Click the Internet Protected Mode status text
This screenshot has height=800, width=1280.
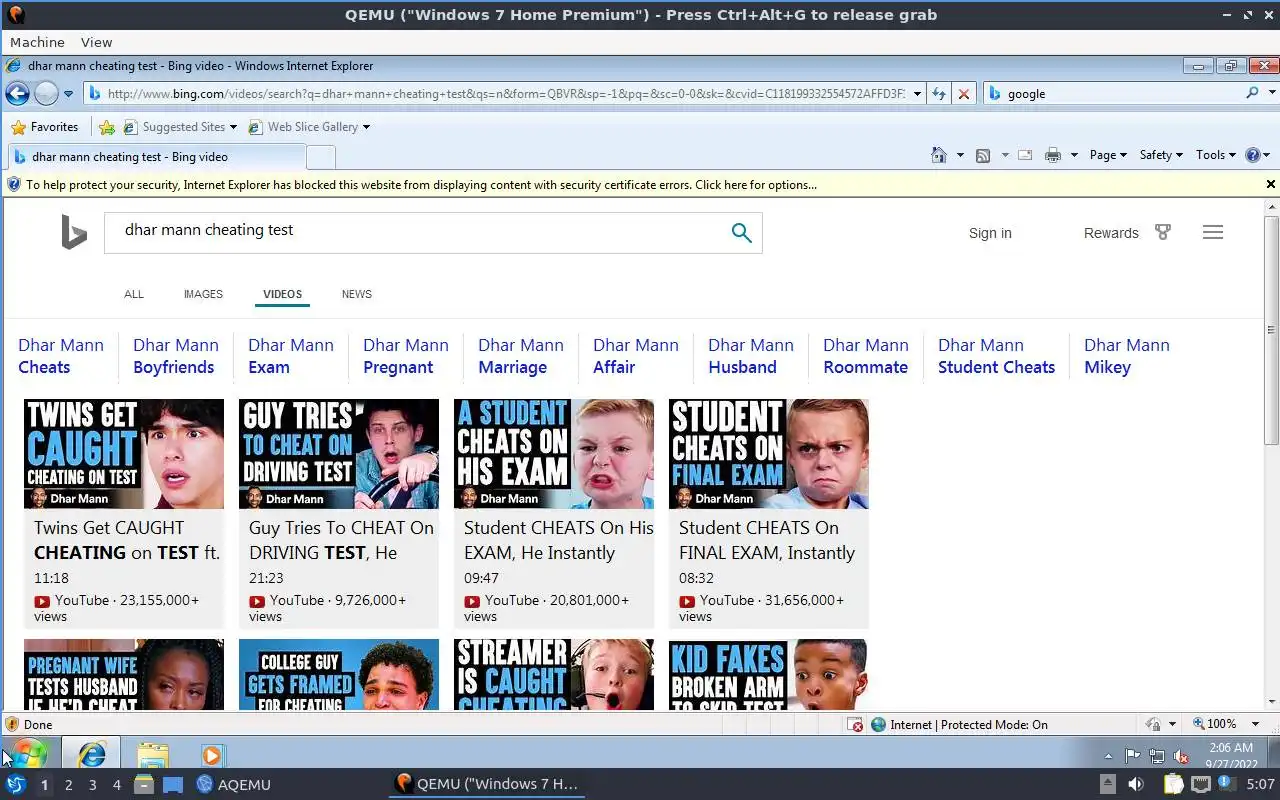pos(969,725)
